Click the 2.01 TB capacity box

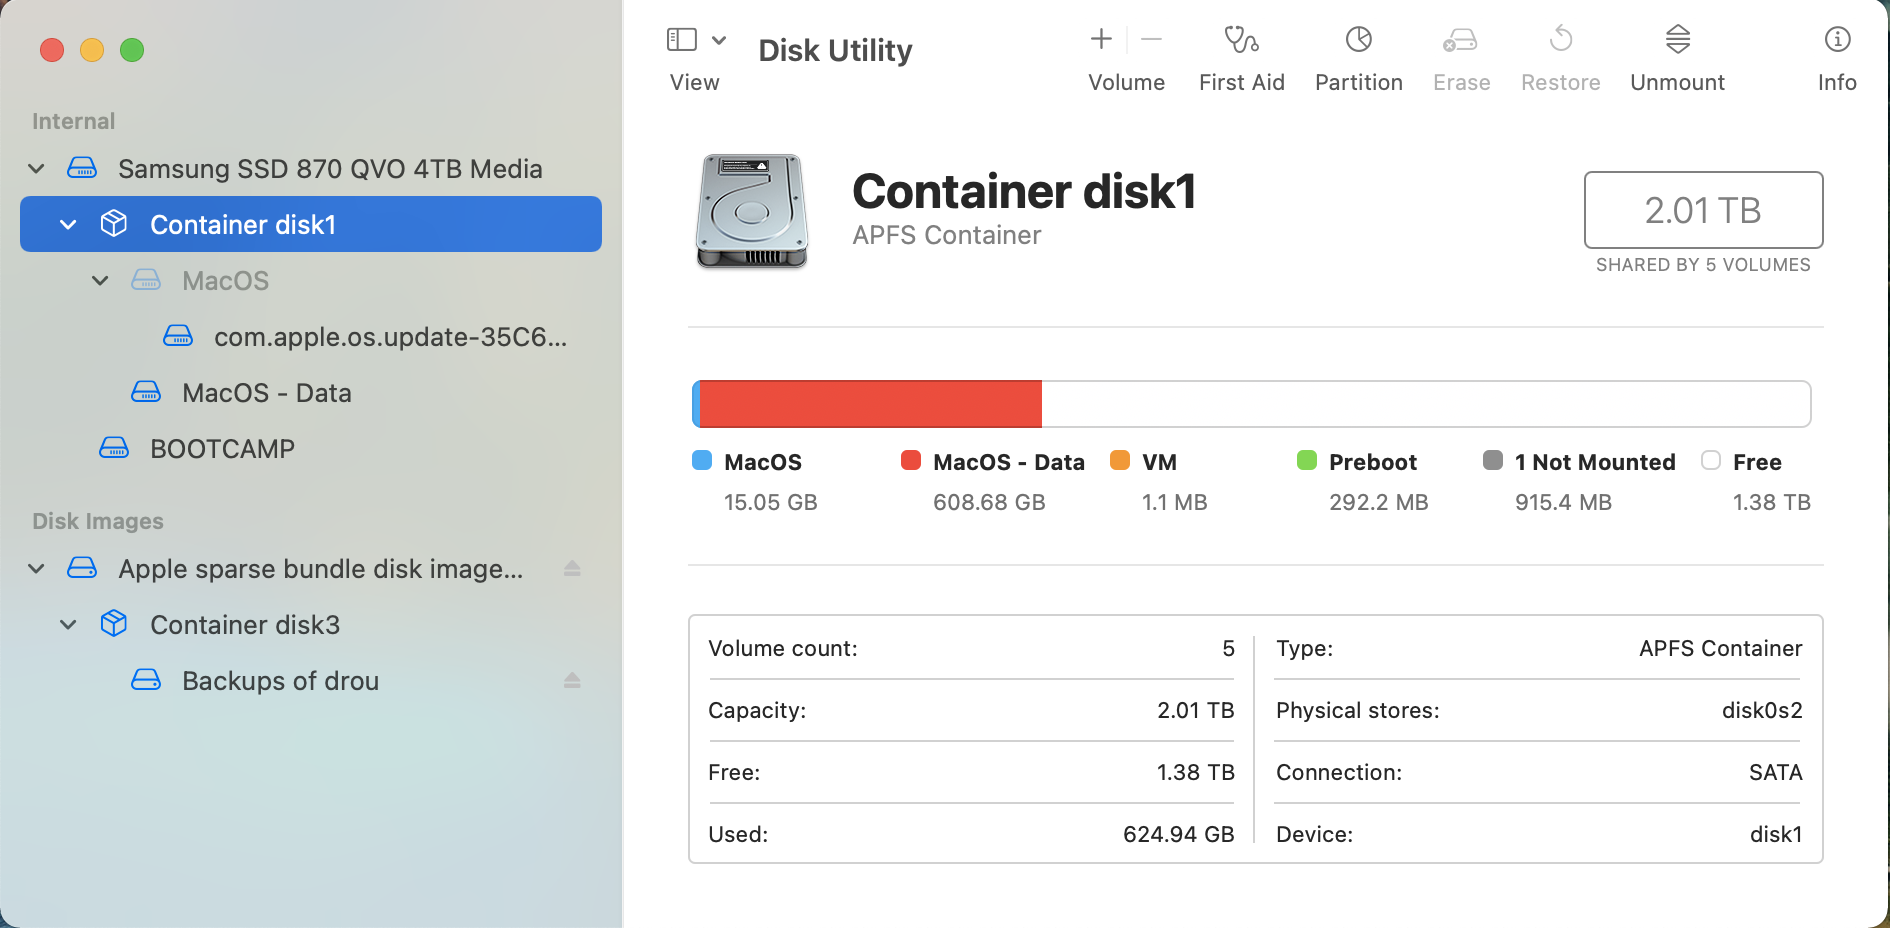[1703, 210]
